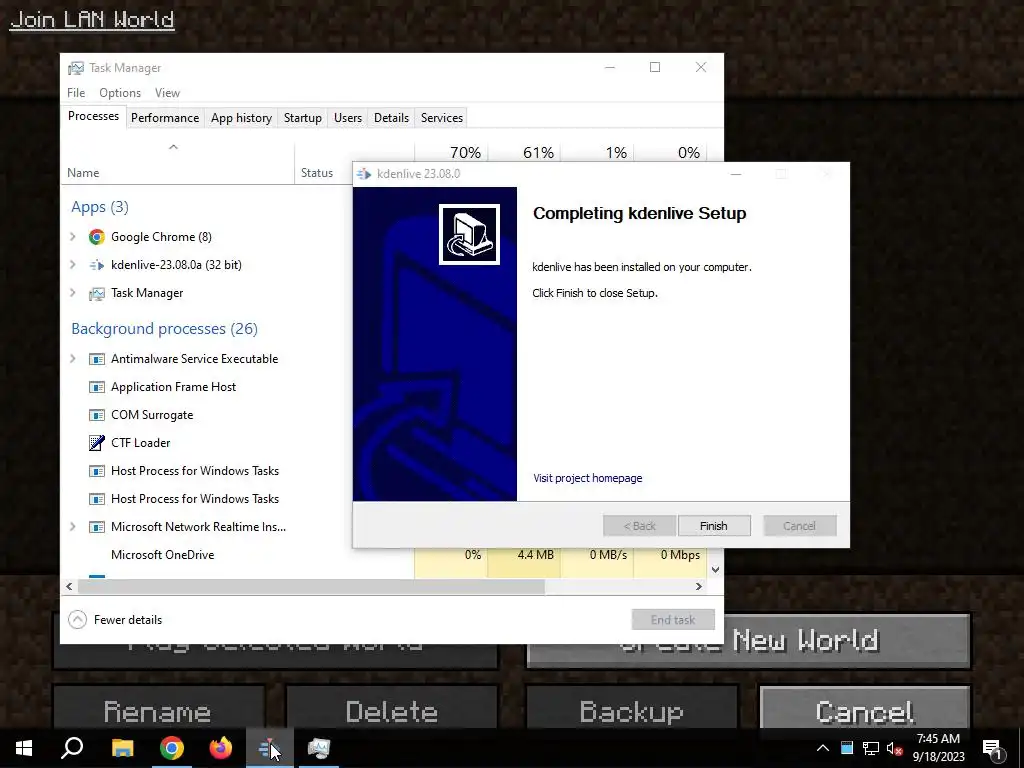Select the Task Manager taskbar icon
Viewport: 1024px width, 768px height.
pos(319,748)
